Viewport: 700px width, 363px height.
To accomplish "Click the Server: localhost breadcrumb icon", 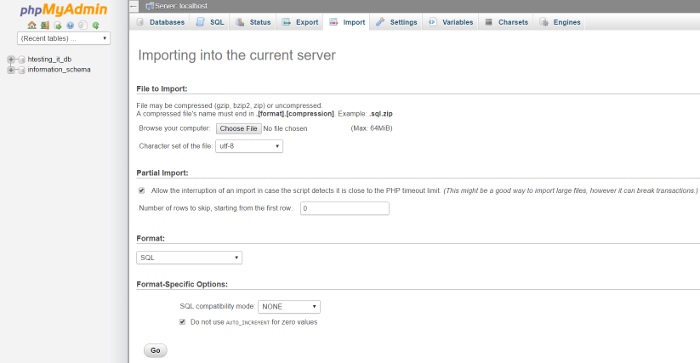I will (150, 6).
